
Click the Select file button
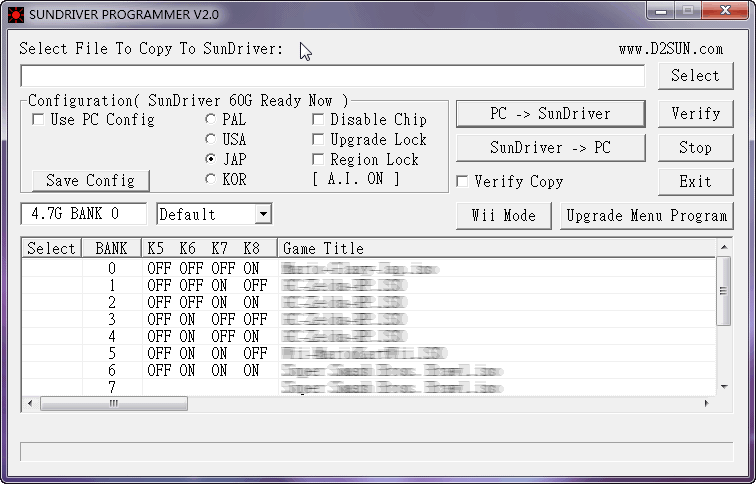(x=695, y=76)
